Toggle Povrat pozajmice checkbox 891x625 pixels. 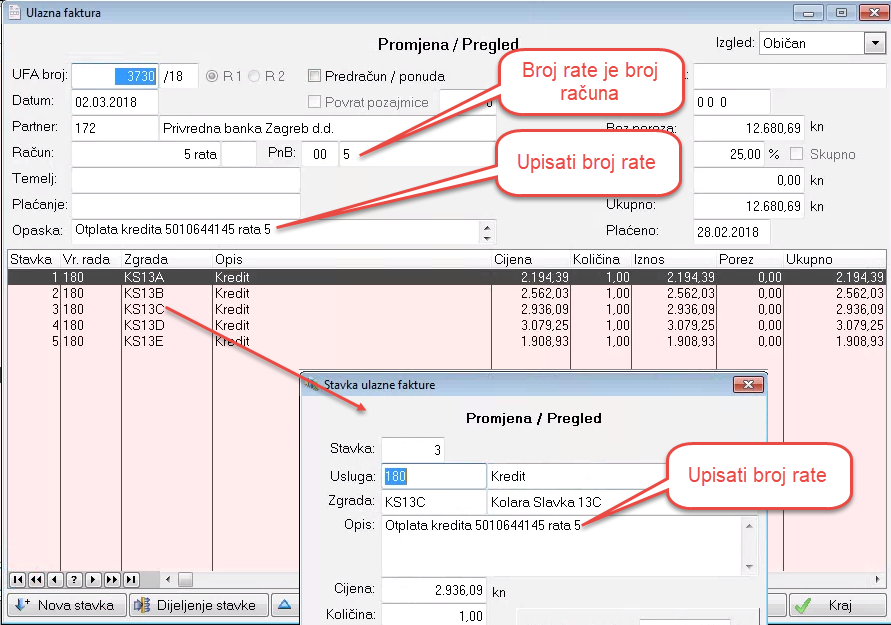tap(314, 102)
